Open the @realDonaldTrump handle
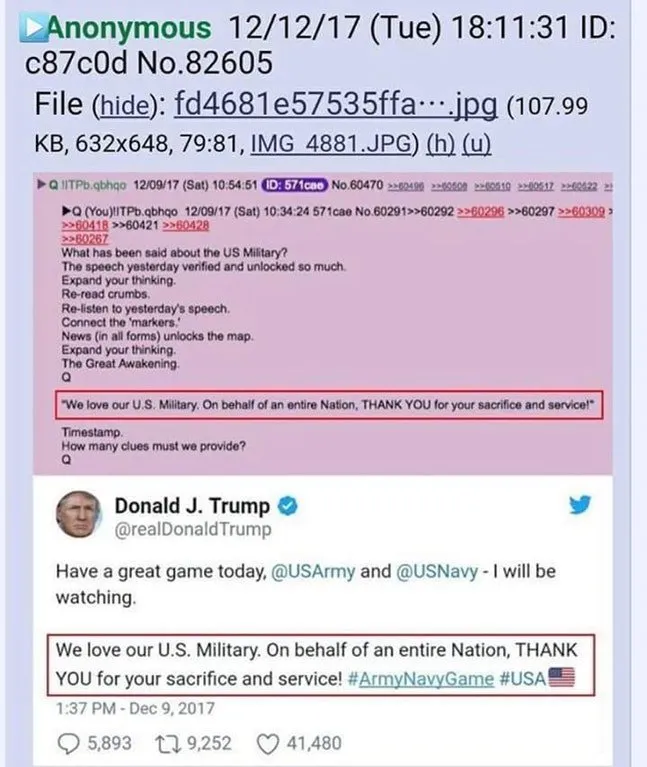Viewport: 647px width, 767px height. point(193,530)
